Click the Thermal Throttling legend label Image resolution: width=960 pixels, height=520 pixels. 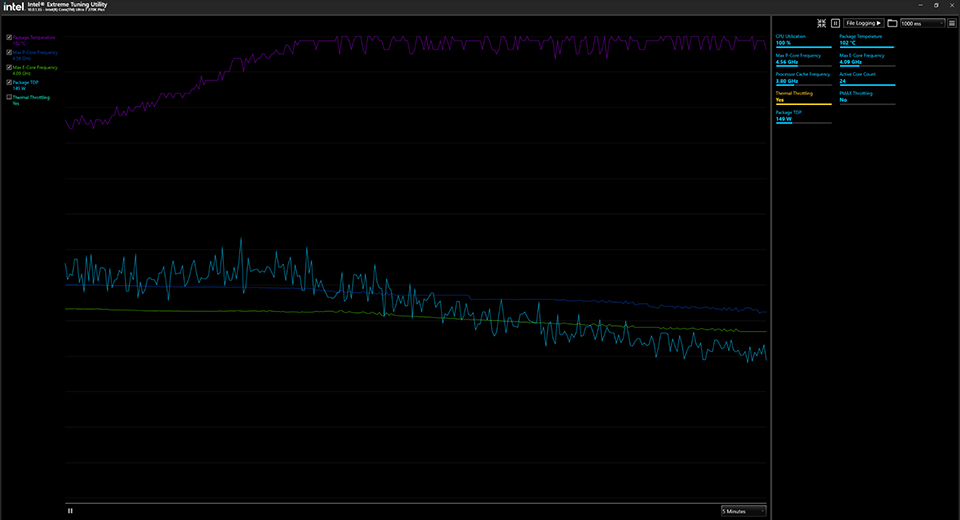pyautogui.click(x=31, y=97)
